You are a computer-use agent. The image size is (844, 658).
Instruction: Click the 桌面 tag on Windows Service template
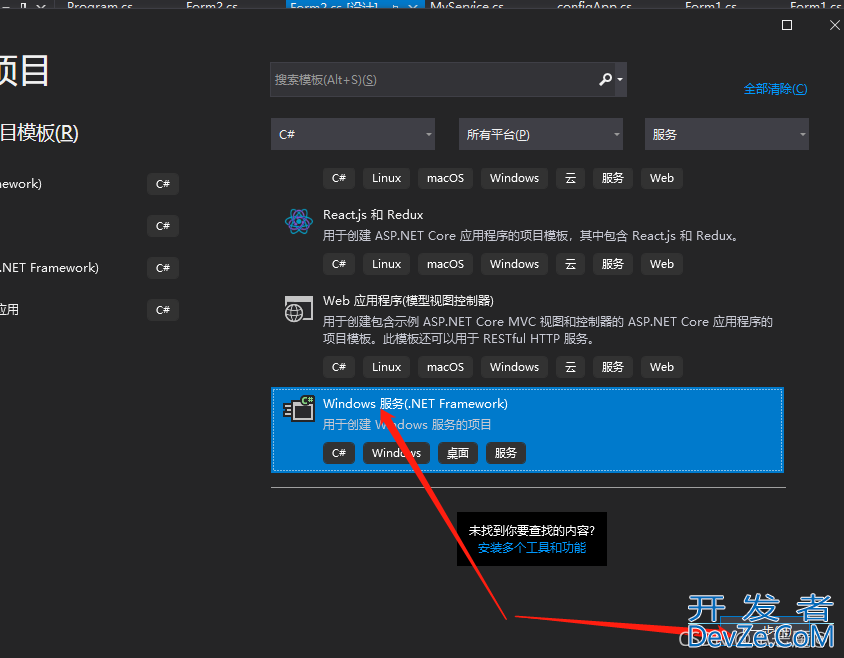458,453
